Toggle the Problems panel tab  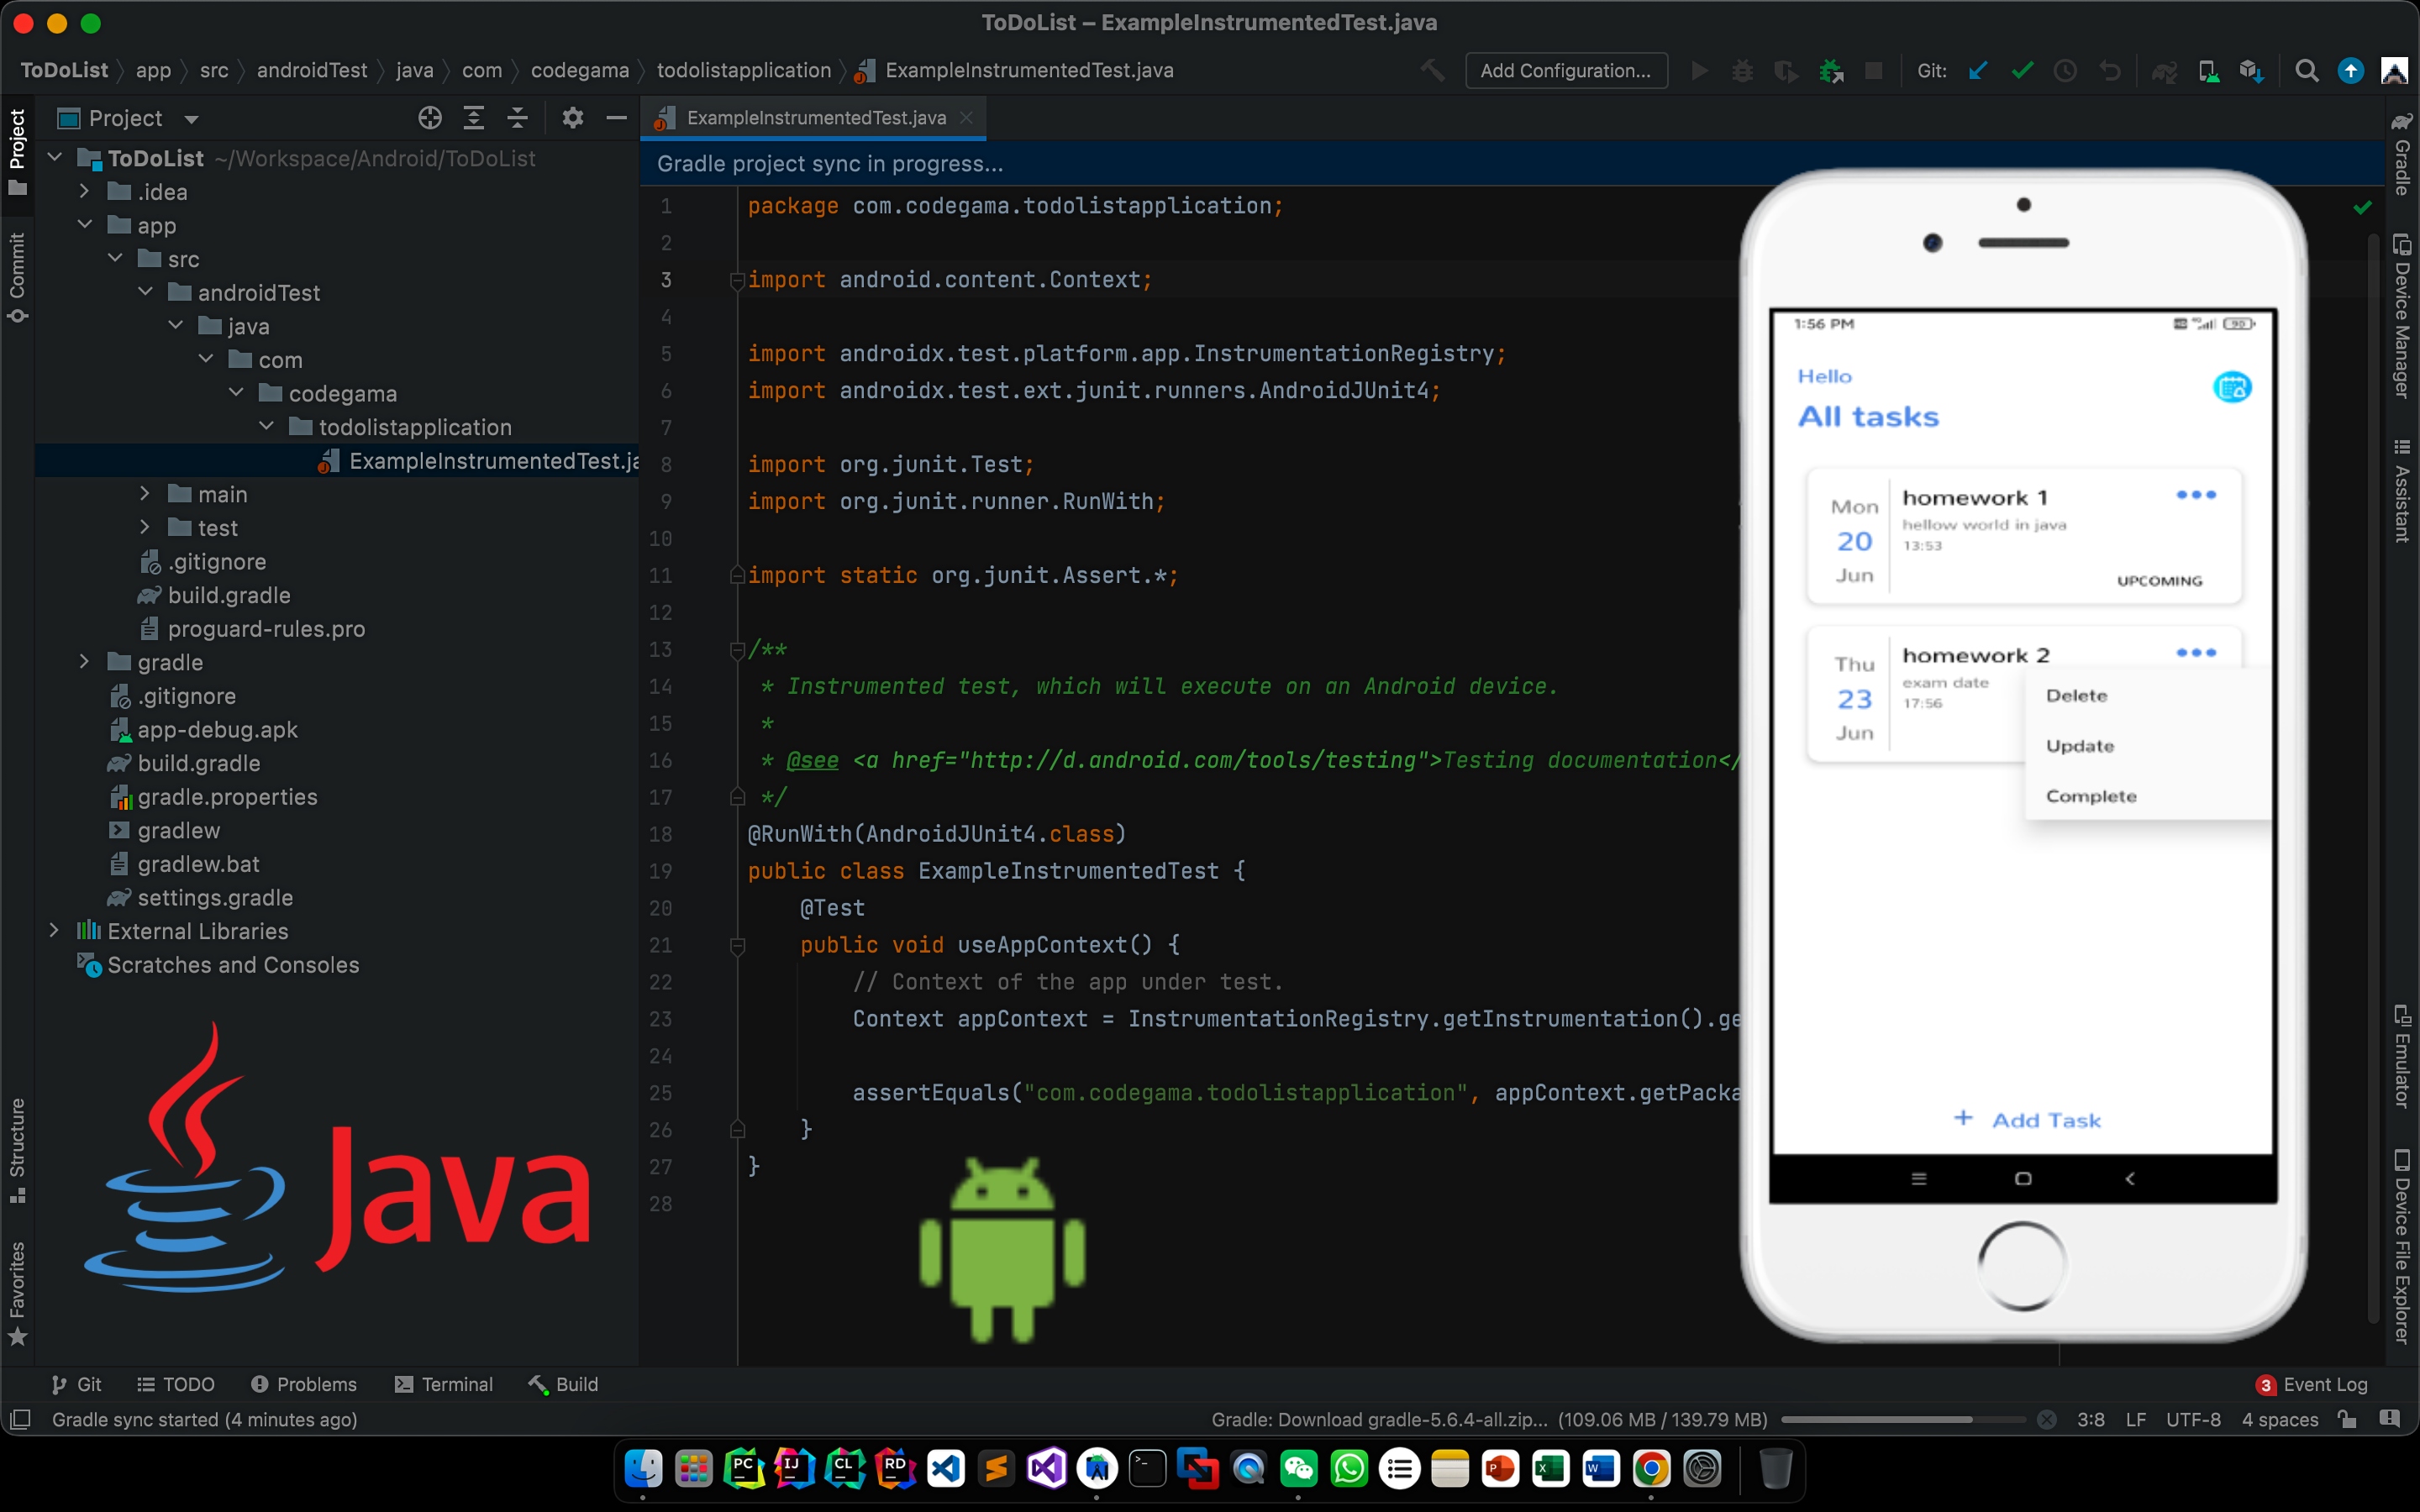(302, 1383)
